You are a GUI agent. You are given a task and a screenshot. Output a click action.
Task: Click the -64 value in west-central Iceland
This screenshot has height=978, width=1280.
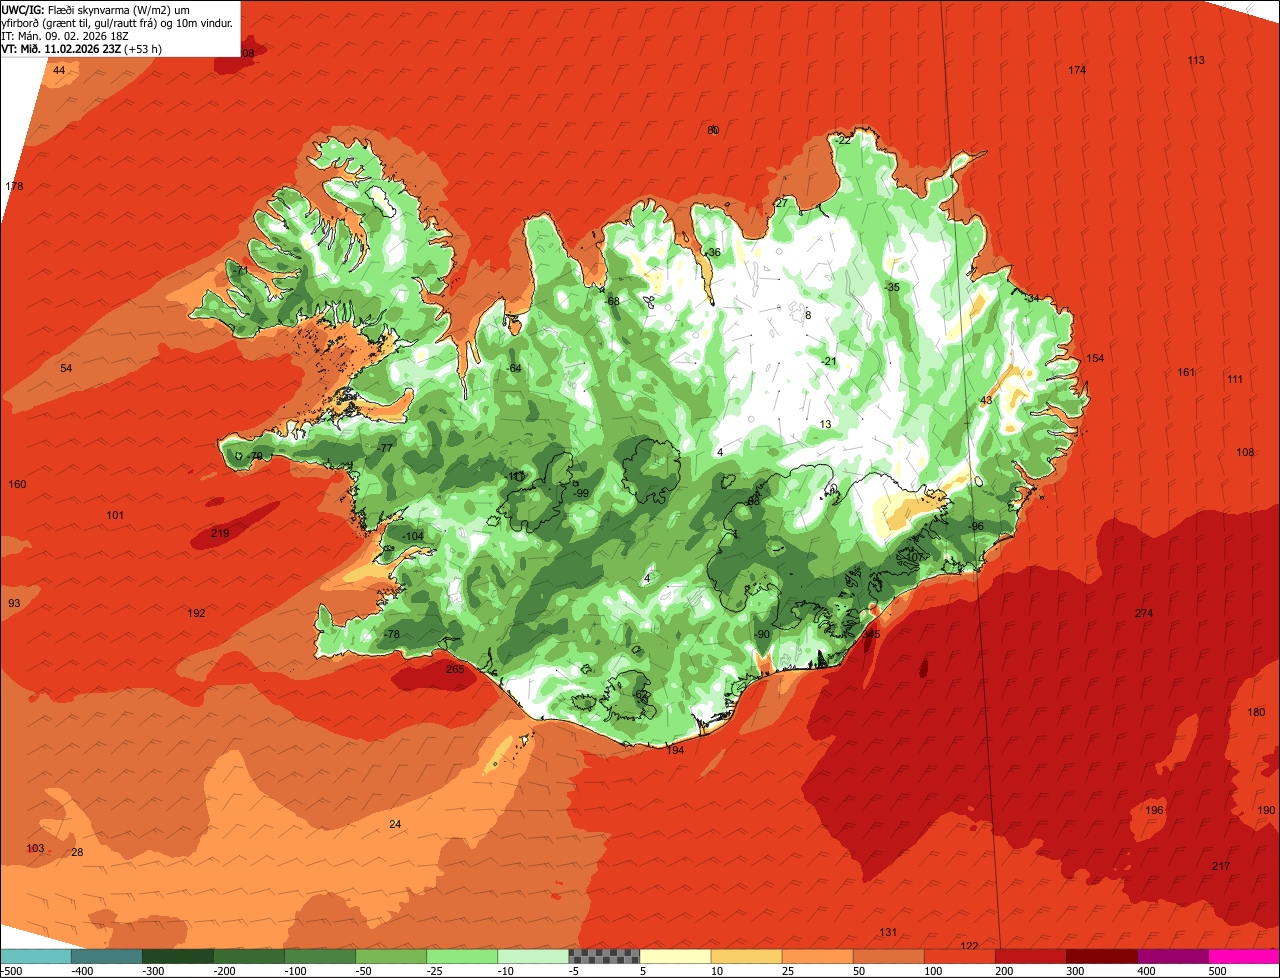(x=514, y=368)
